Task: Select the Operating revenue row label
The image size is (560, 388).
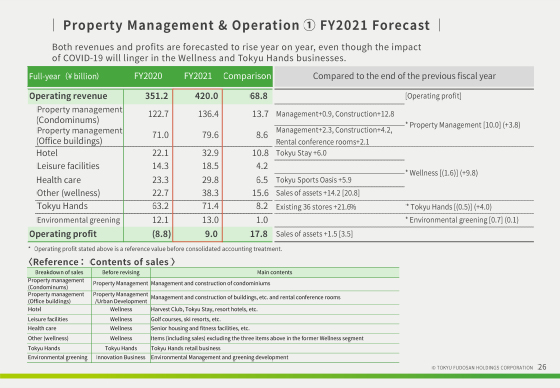Action: point(68,96)
